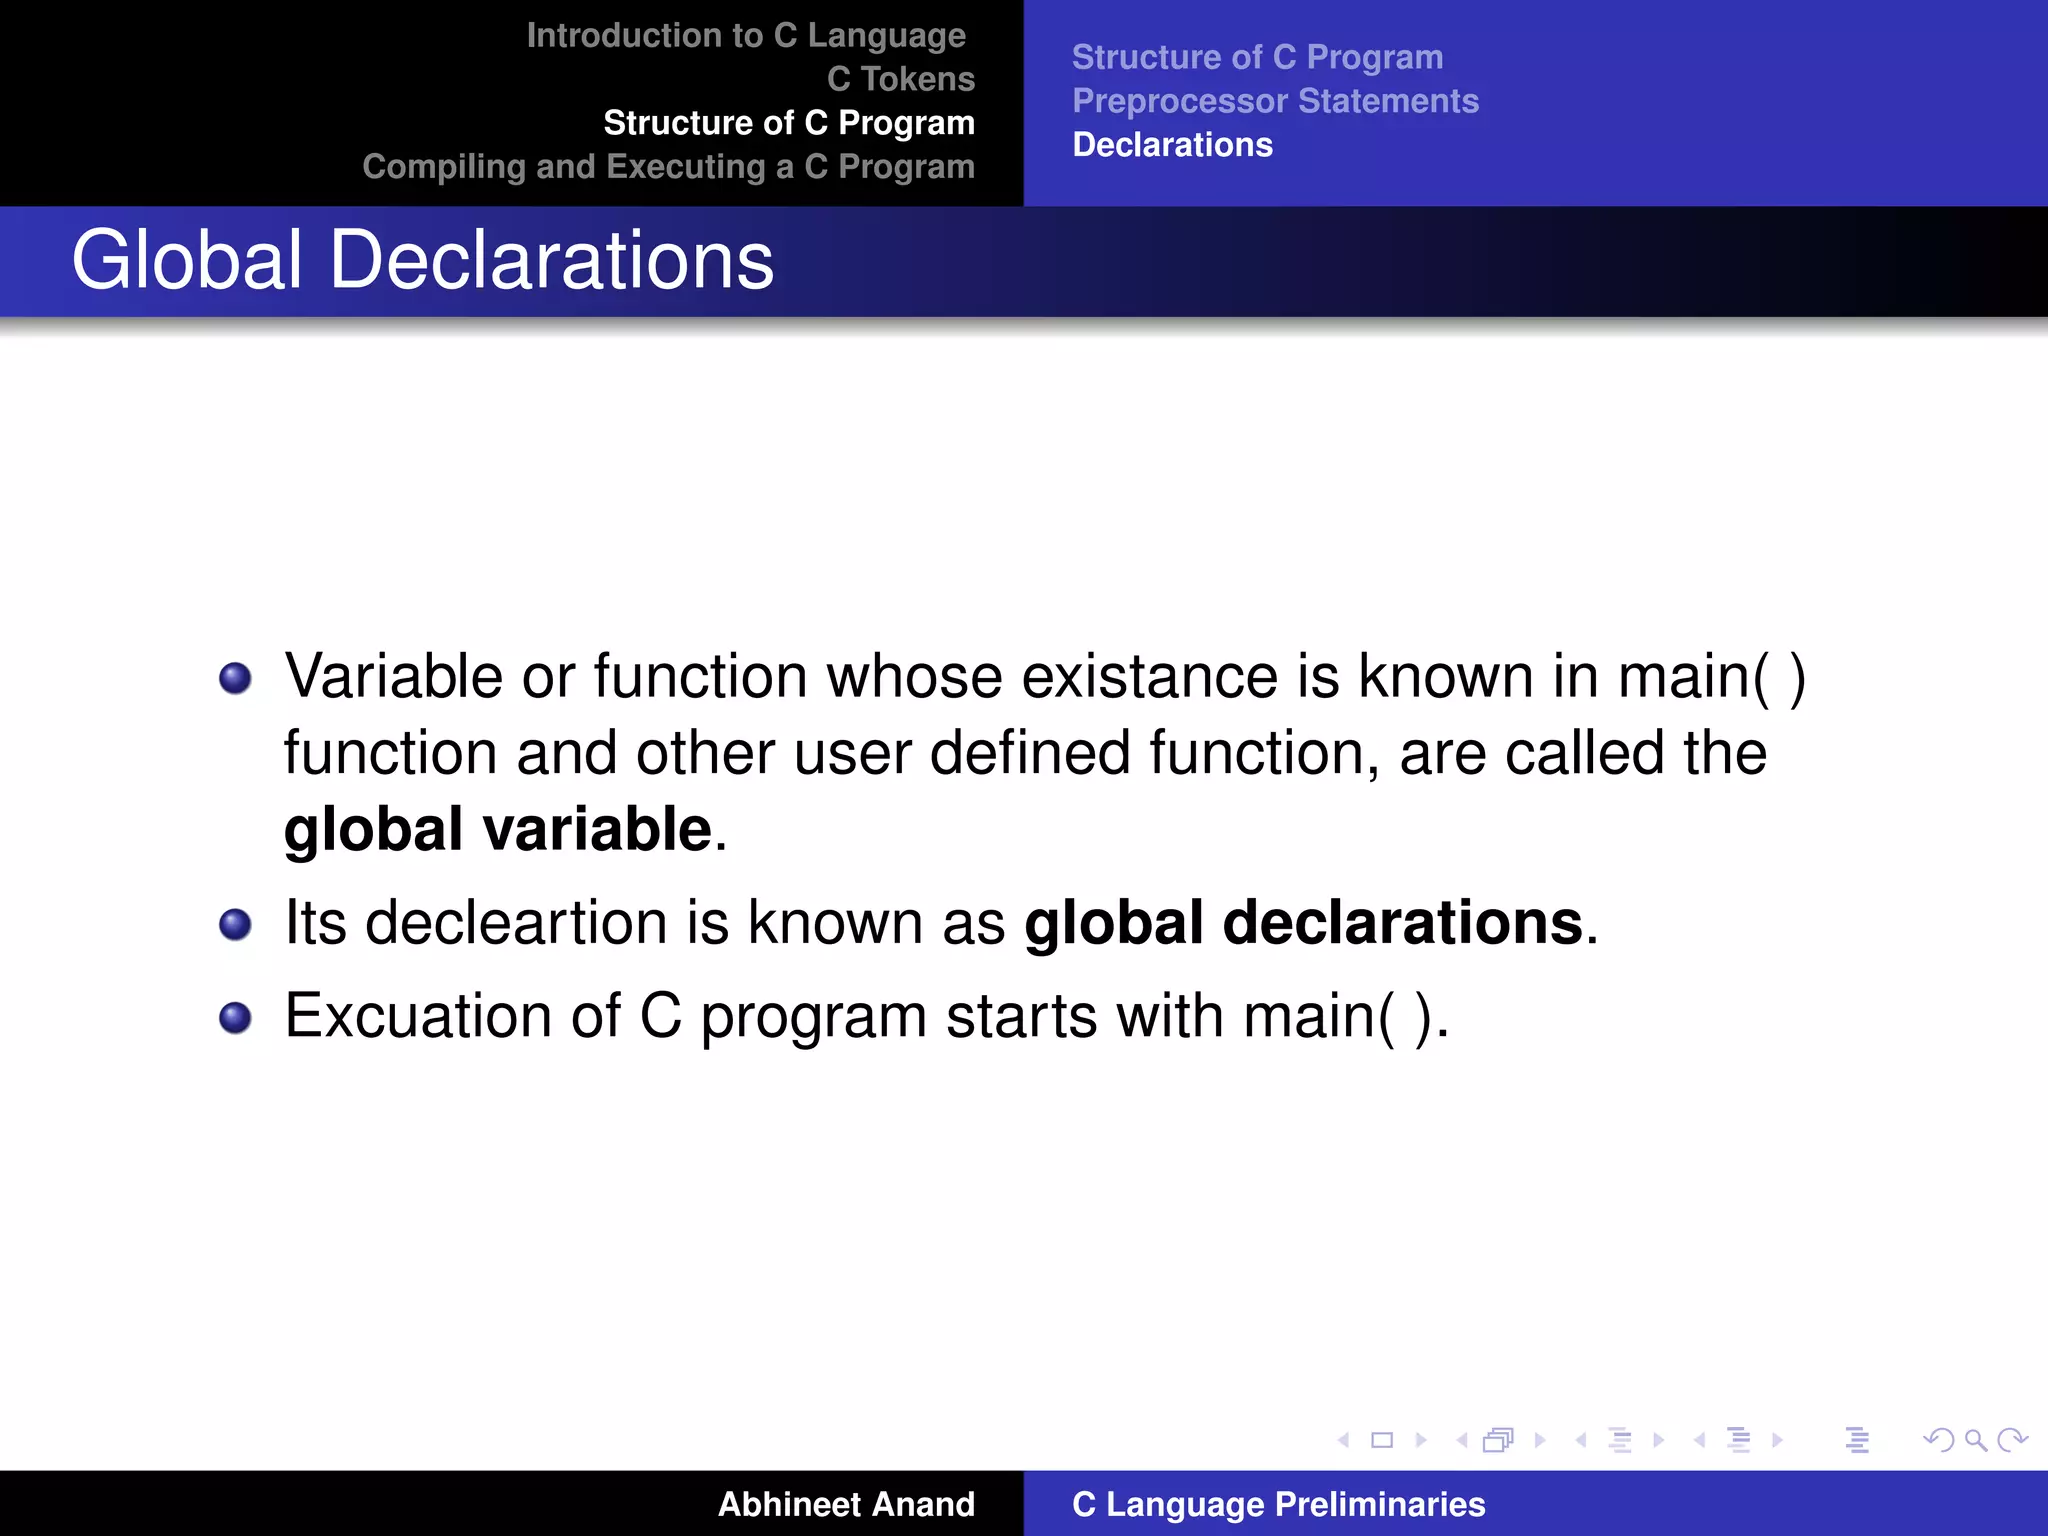This screenshot has height=1536, width=2048.
Task: Click the section lines navigation icon
Action: 1739,1440
